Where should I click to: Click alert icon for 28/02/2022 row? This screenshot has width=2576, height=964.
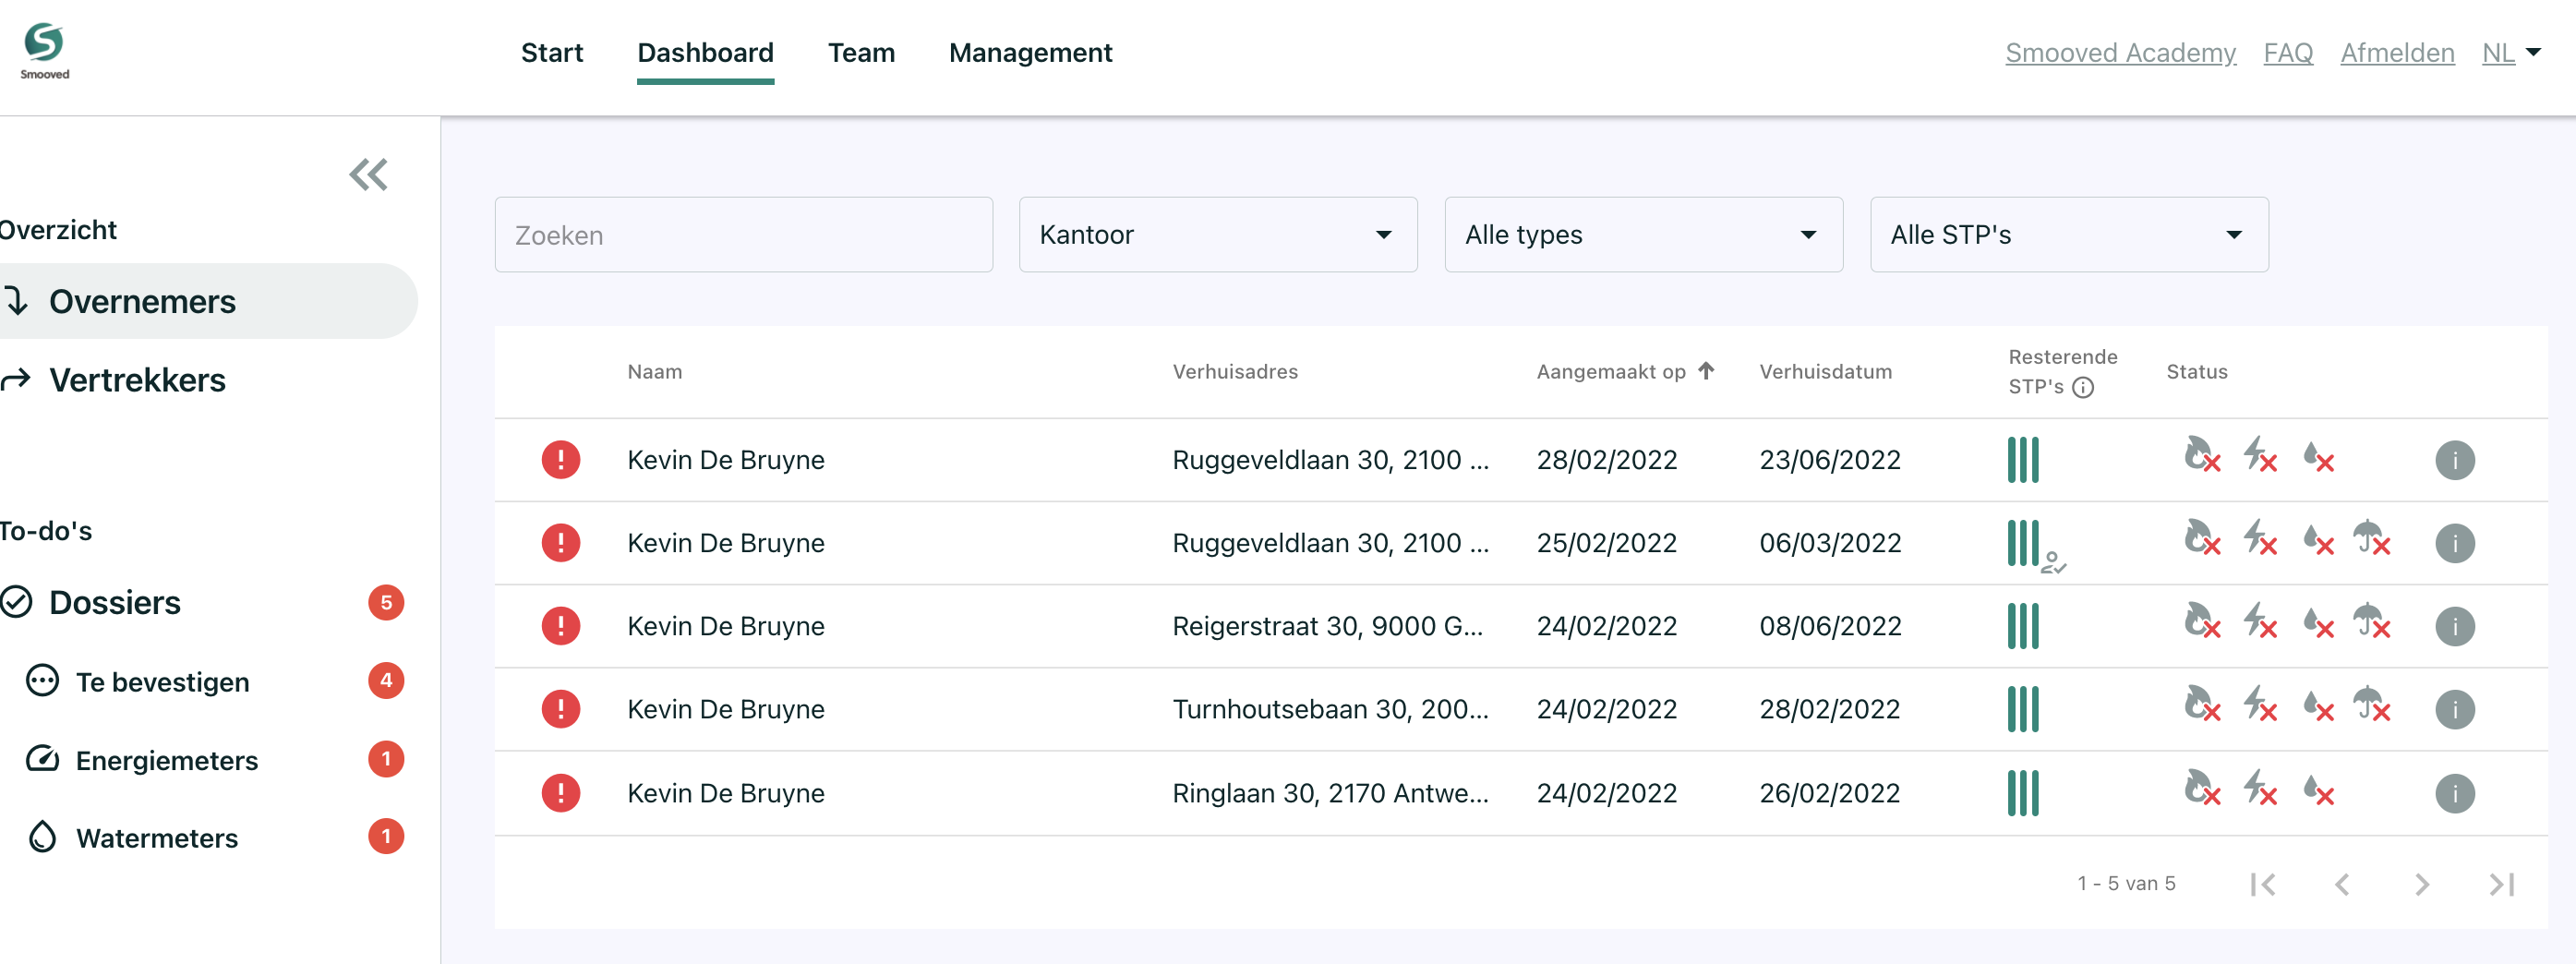coord(561,460)
